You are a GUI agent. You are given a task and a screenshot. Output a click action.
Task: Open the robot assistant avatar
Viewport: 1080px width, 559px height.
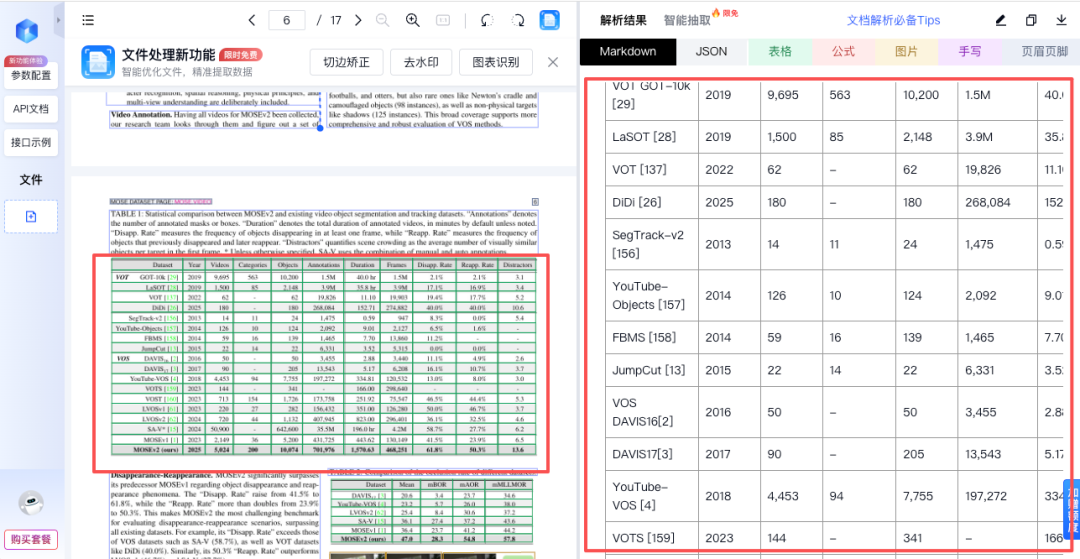point(31,504)
